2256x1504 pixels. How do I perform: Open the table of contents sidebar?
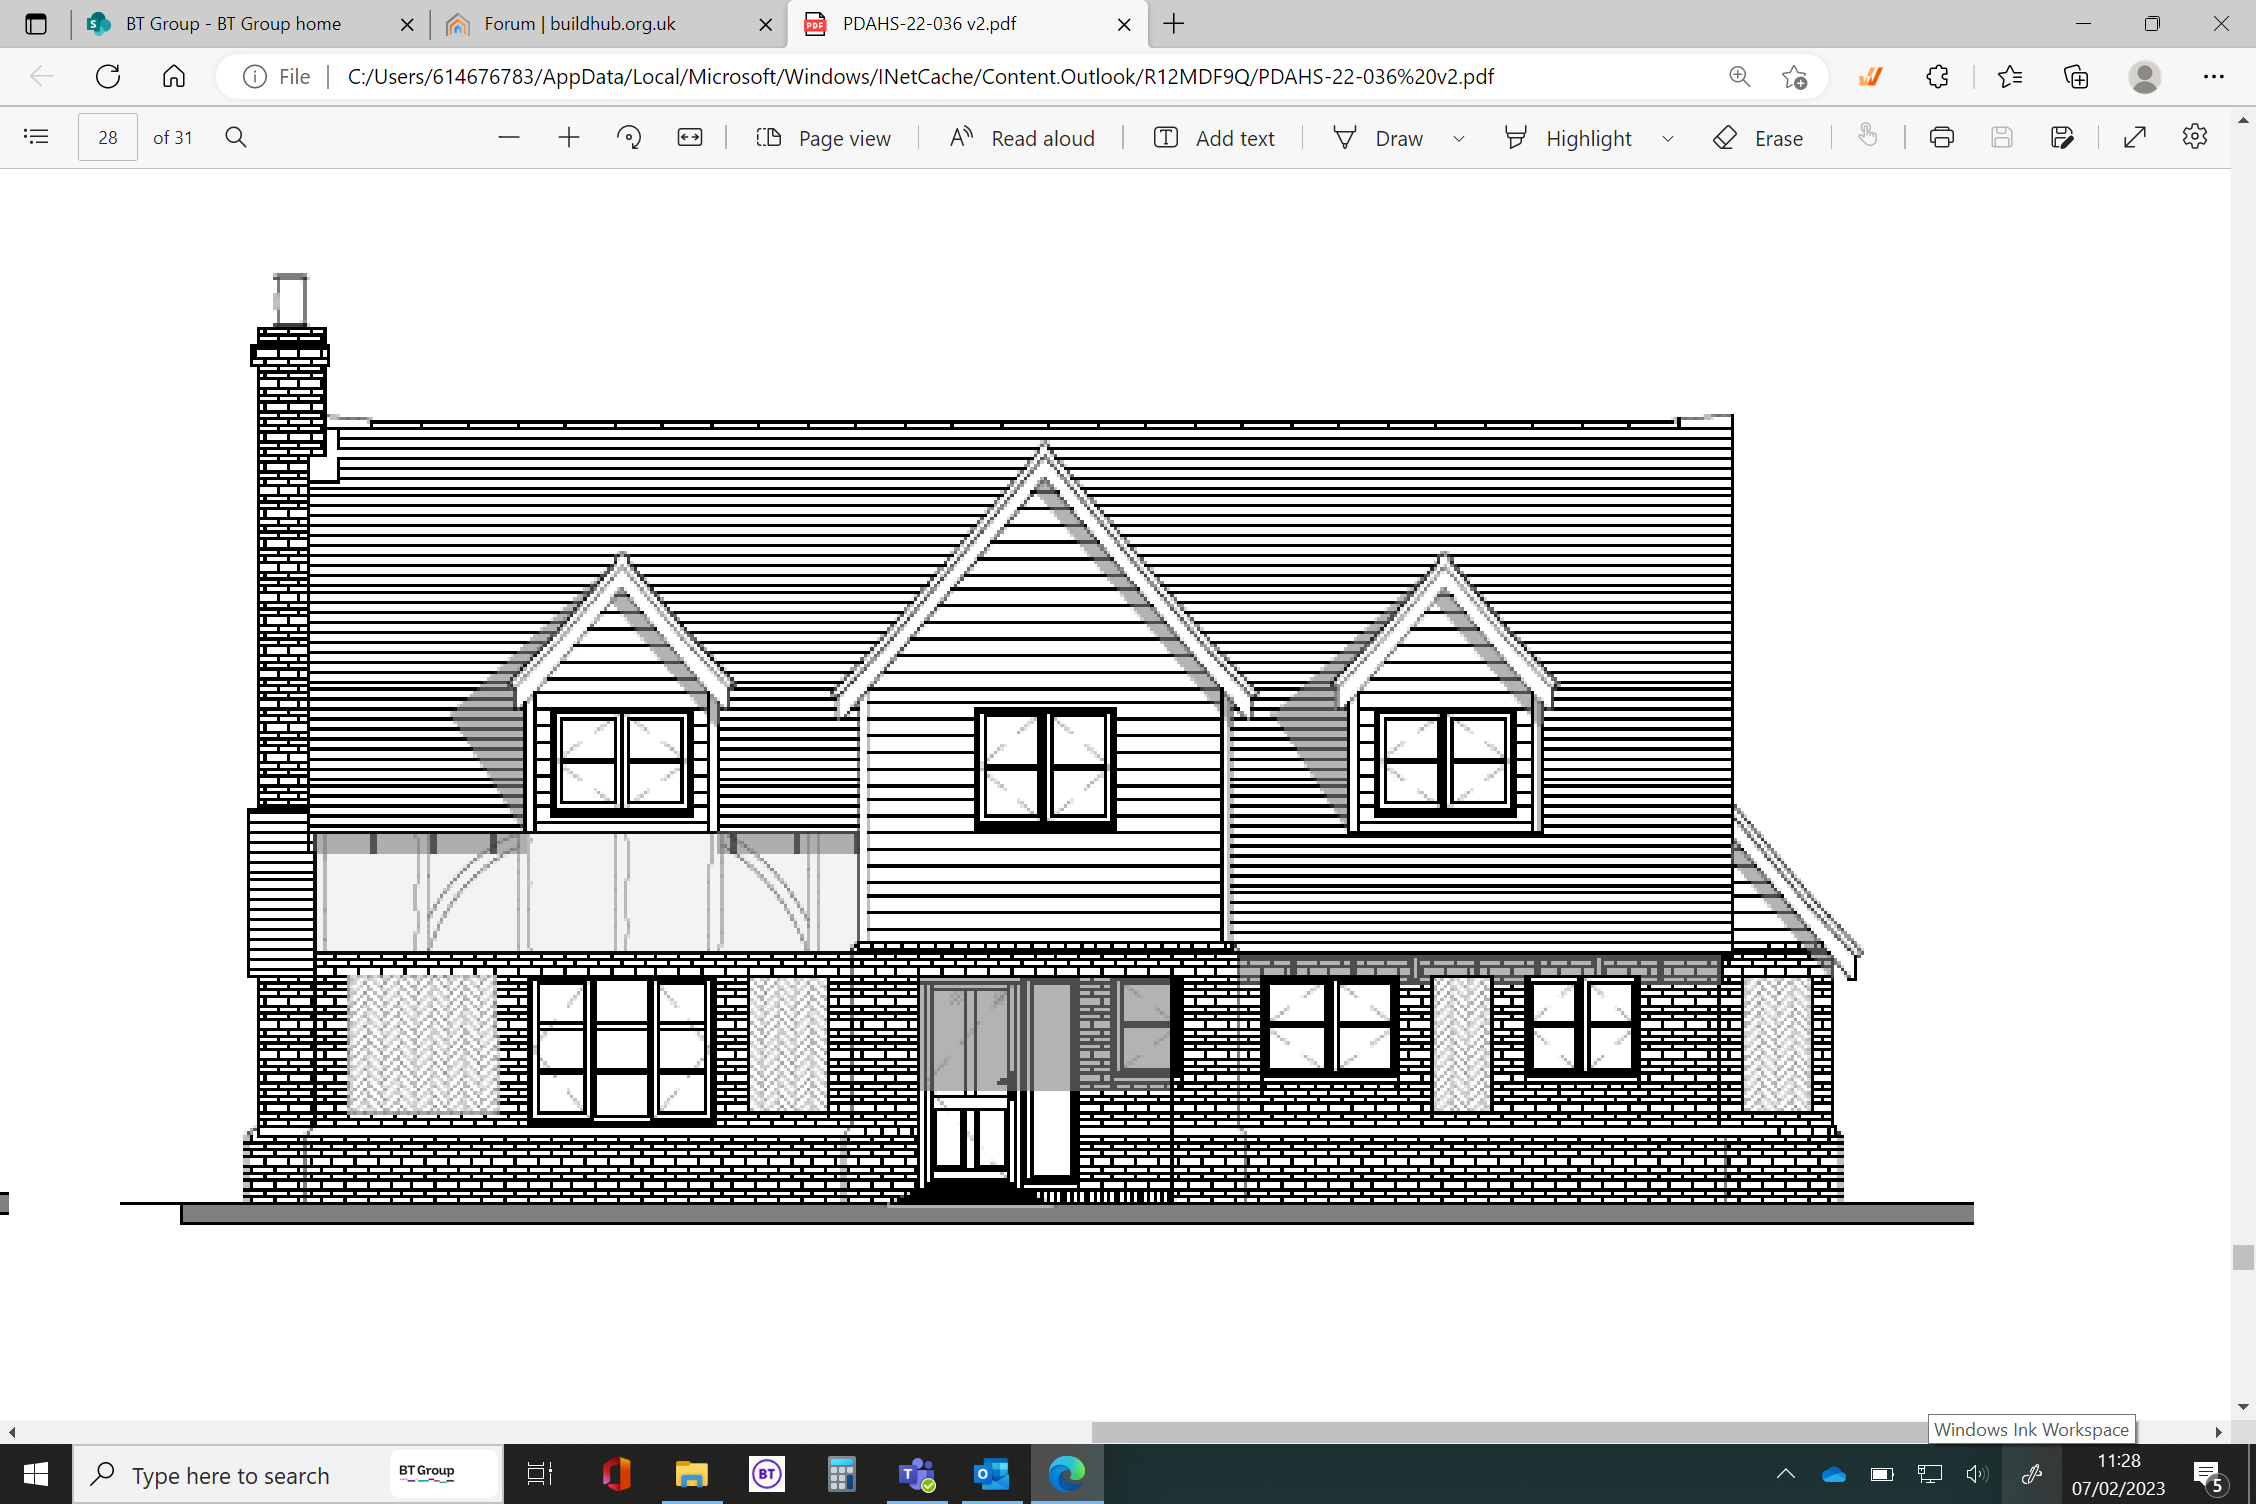point(36,137)
